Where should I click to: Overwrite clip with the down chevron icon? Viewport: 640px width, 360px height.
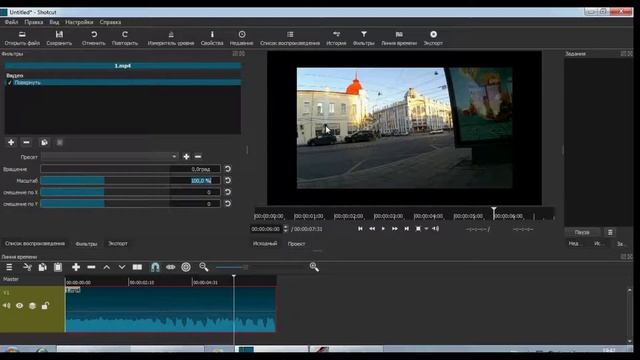pos(122,267)
